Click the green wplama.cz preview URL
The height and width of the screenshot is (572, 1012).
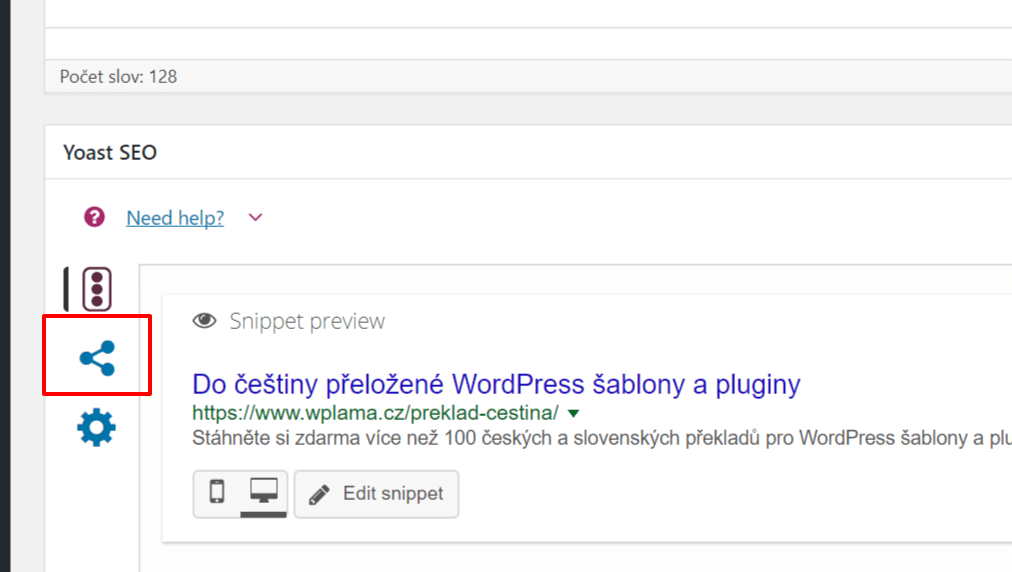coord(376,413)
